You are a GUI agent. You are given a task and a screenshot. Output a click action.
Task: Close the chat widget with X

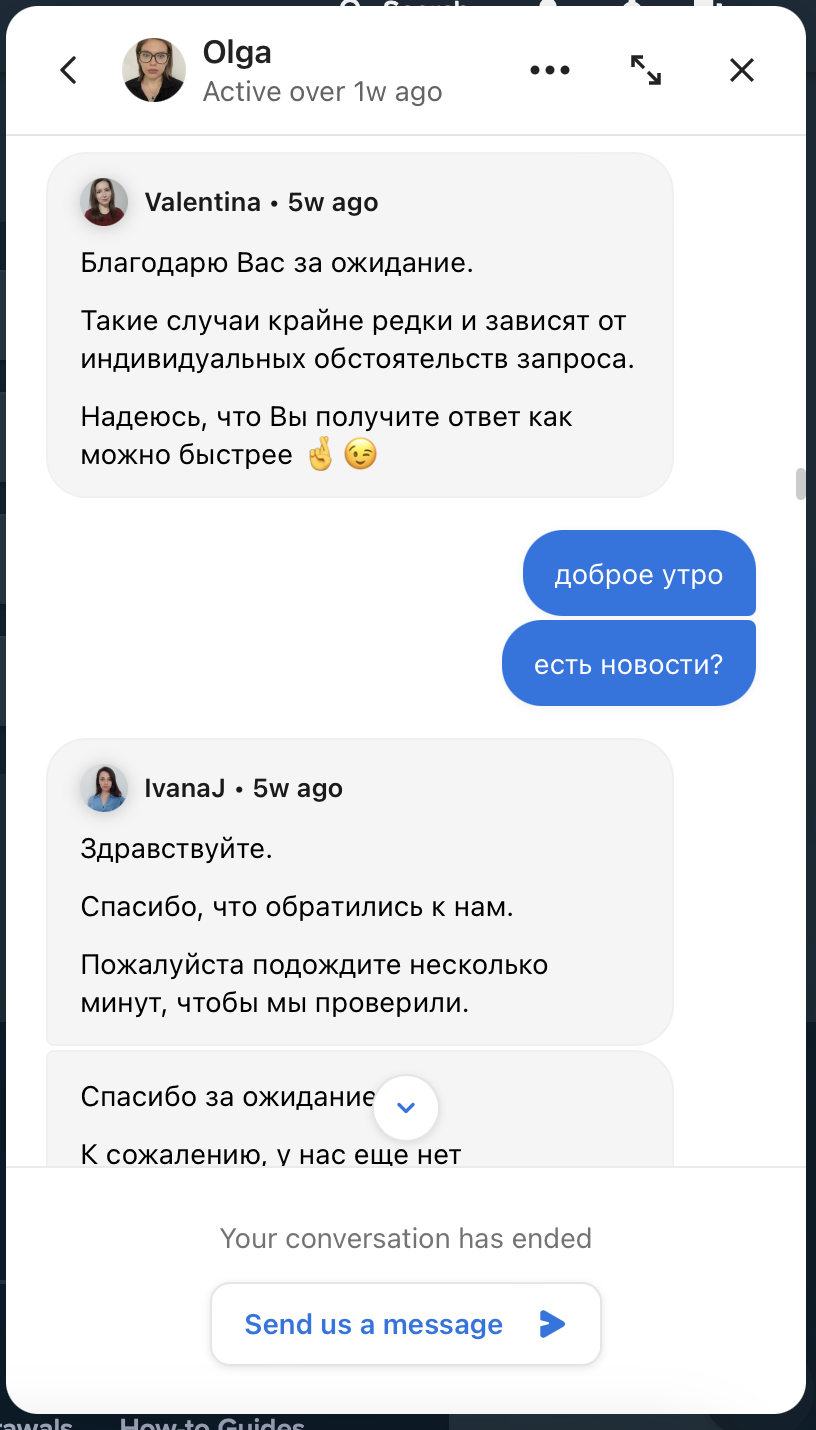(741, 70)
